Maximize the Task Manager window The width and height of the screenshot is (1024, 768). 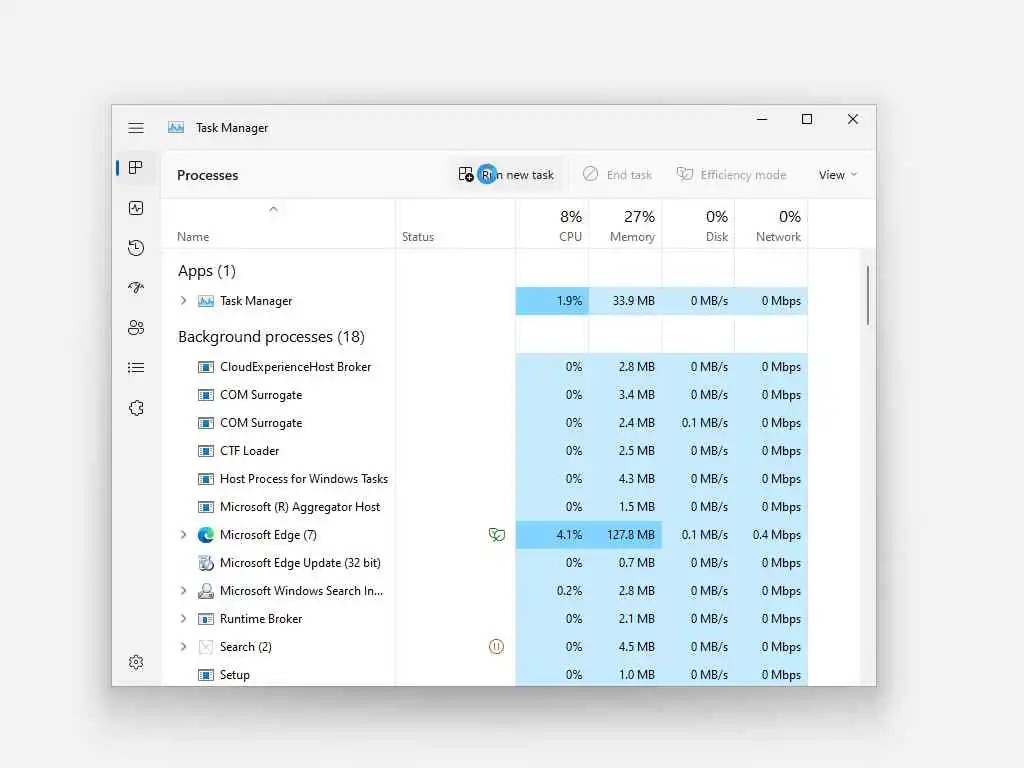click(807, 119)
